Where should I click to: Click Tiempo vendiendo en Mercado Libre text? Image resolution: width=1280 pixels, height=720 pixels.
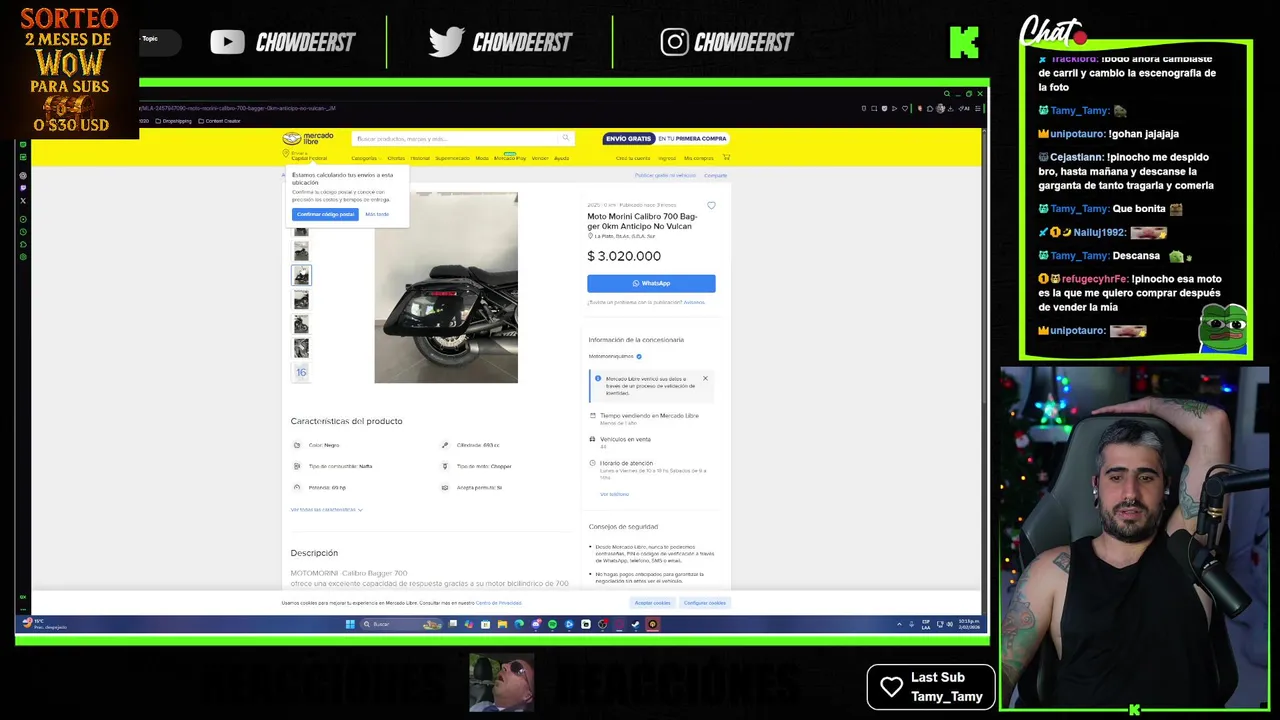coord(649,415)
